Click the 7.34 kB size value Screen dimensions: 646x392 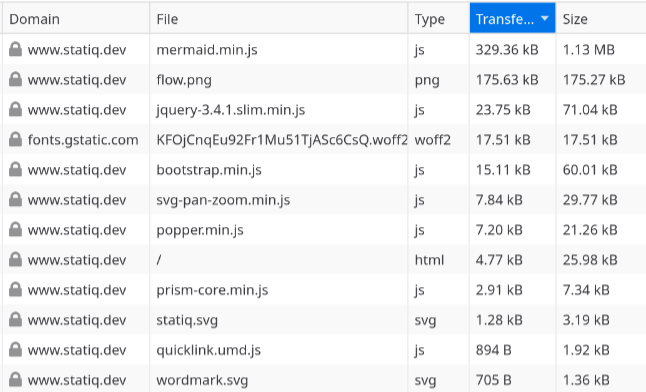pyautogui.click(x=586, y=290)
